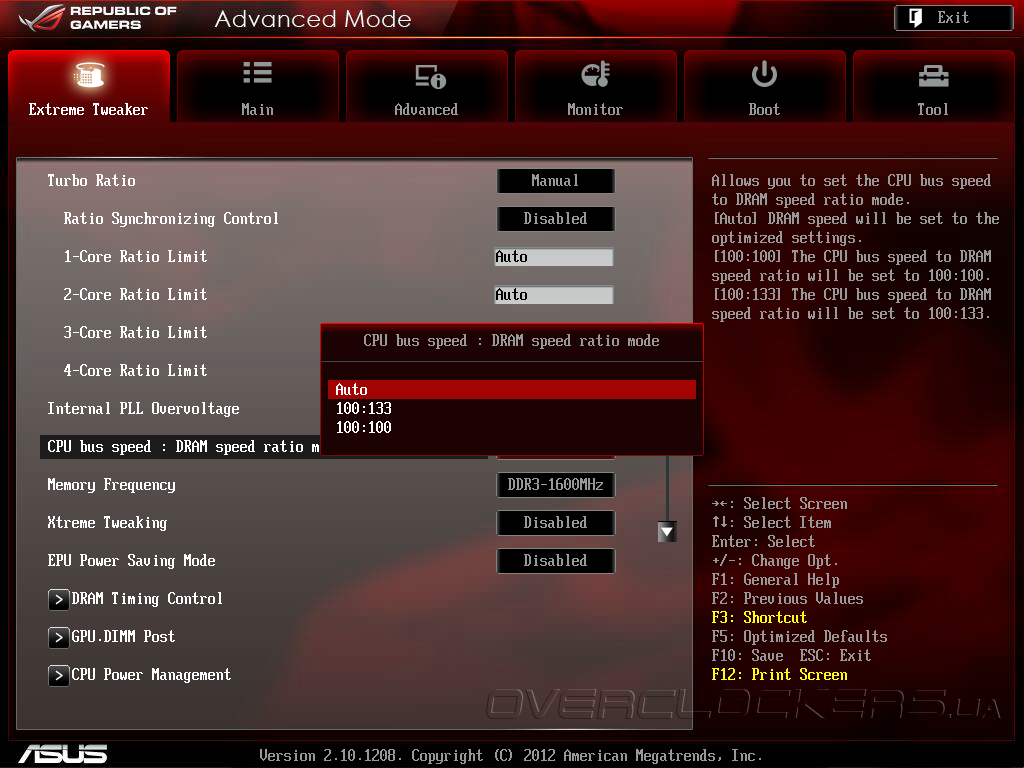Open Ratio Synchronizing Control Disabled dropdown

(x=555, y=219)
